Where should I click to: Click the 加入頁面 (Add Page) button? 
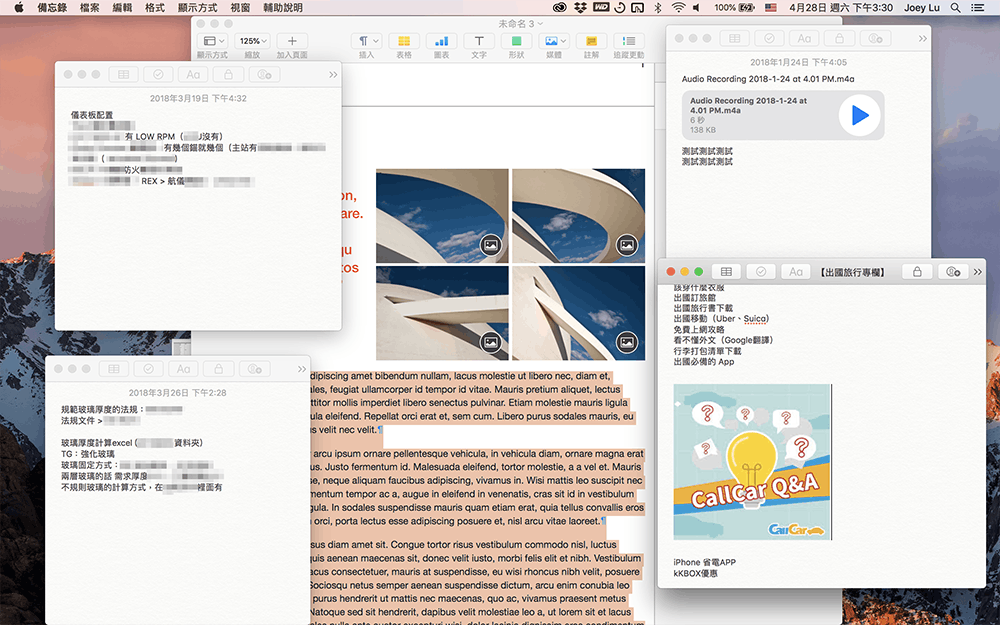292,42
